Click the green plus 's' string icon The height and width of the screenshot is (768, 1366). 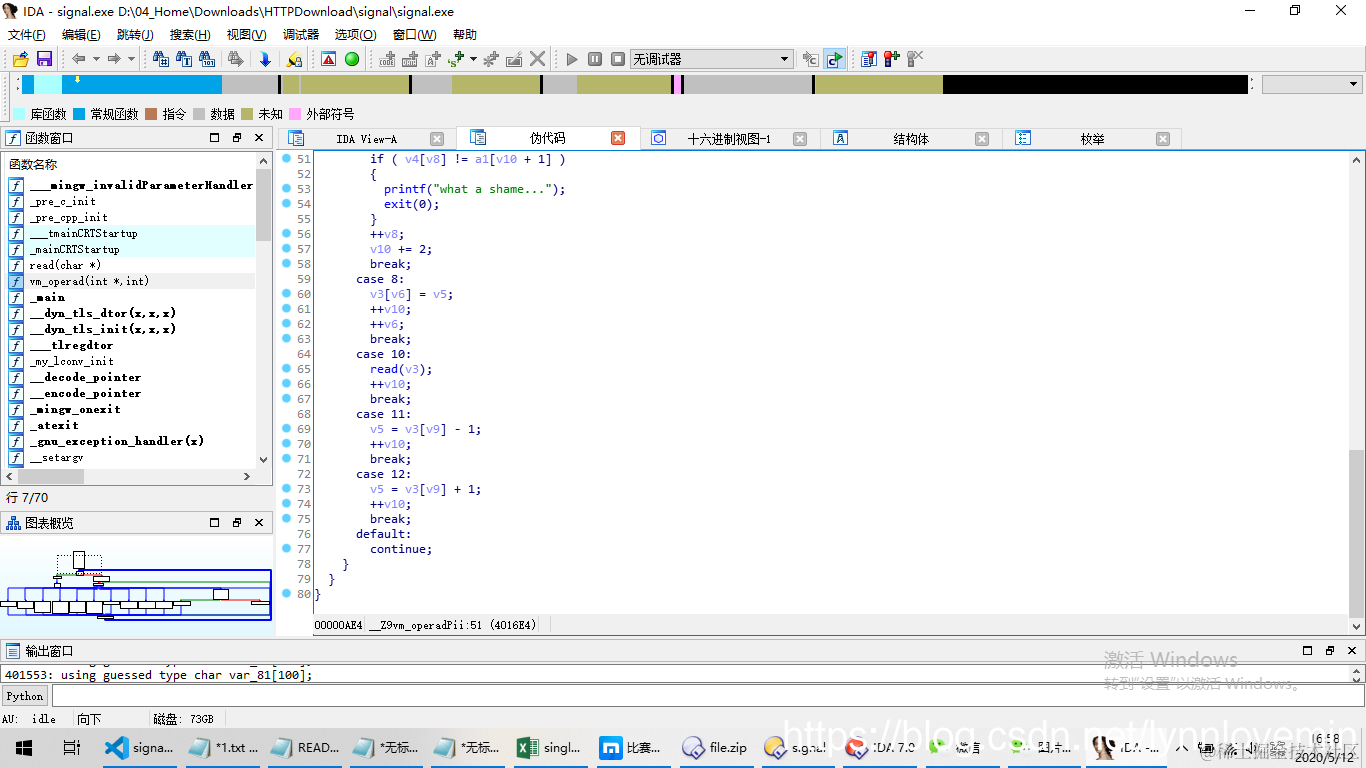click(x=457, y=59)
